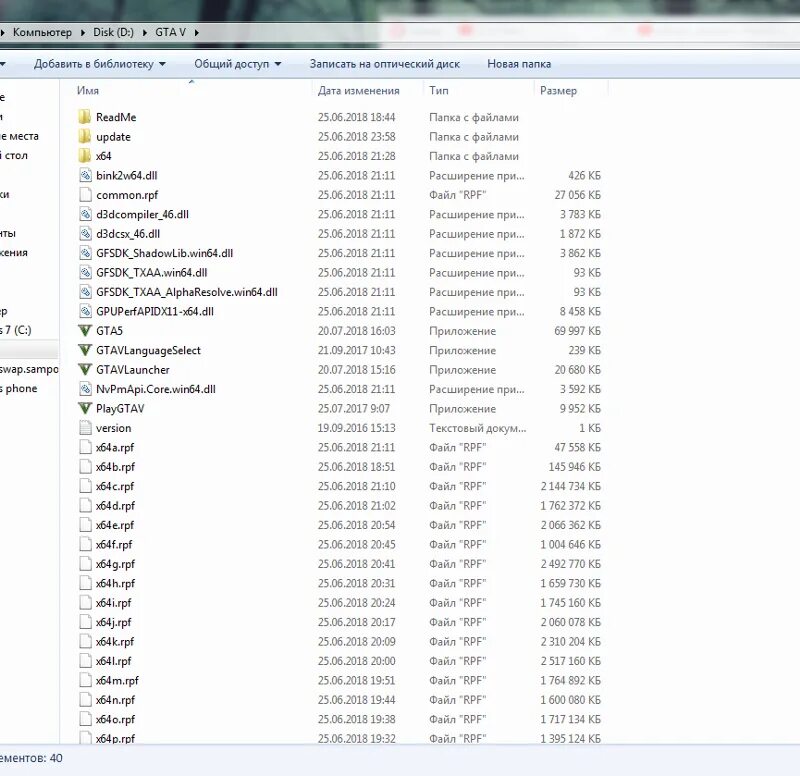The width and height of the screenshot is (800, 776).
Task: Click the PlayGTAV application icon
Action: (85, 408)
